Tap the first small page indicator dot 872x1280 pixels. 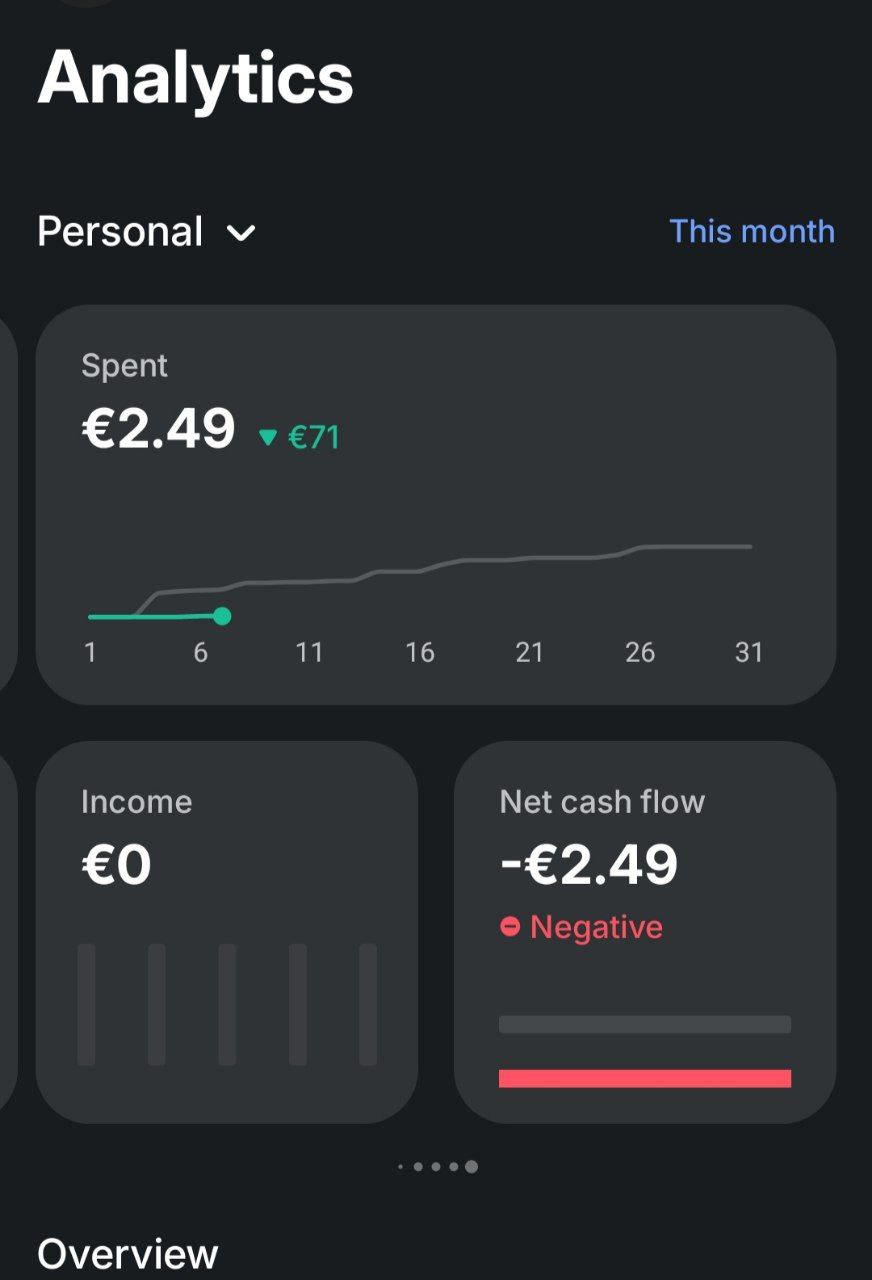coord(400,1166)
